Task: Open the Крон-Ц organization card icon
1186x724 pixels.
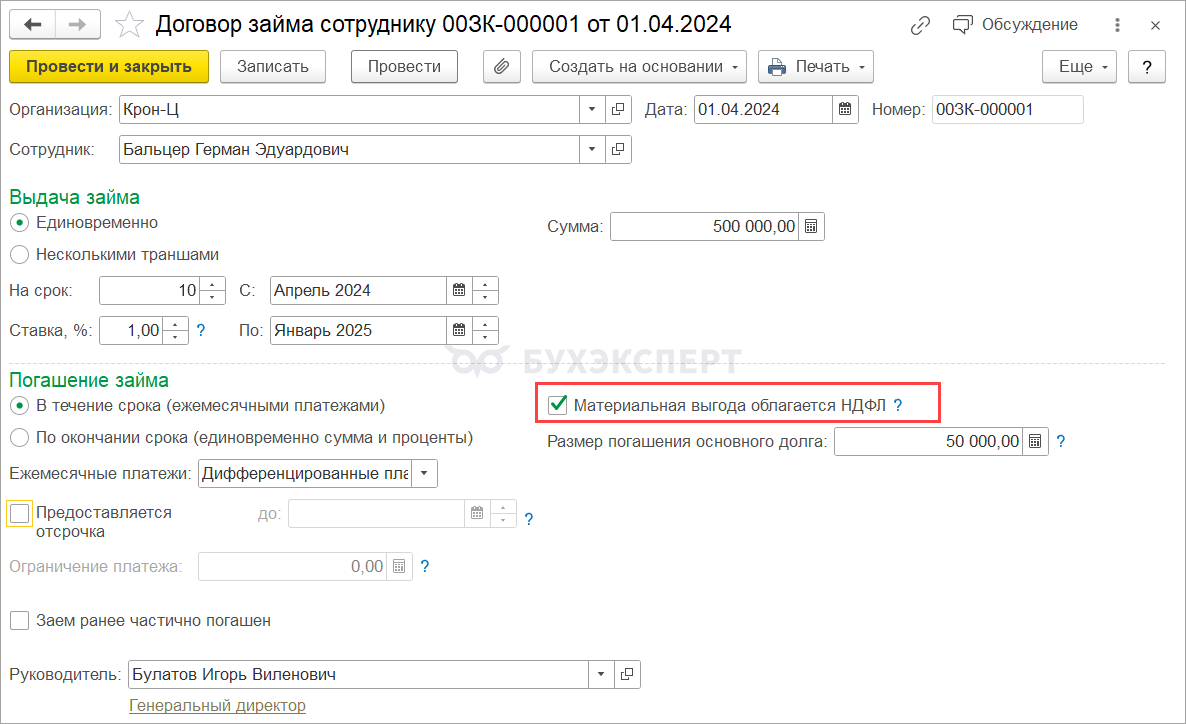Action: (618, 110)
